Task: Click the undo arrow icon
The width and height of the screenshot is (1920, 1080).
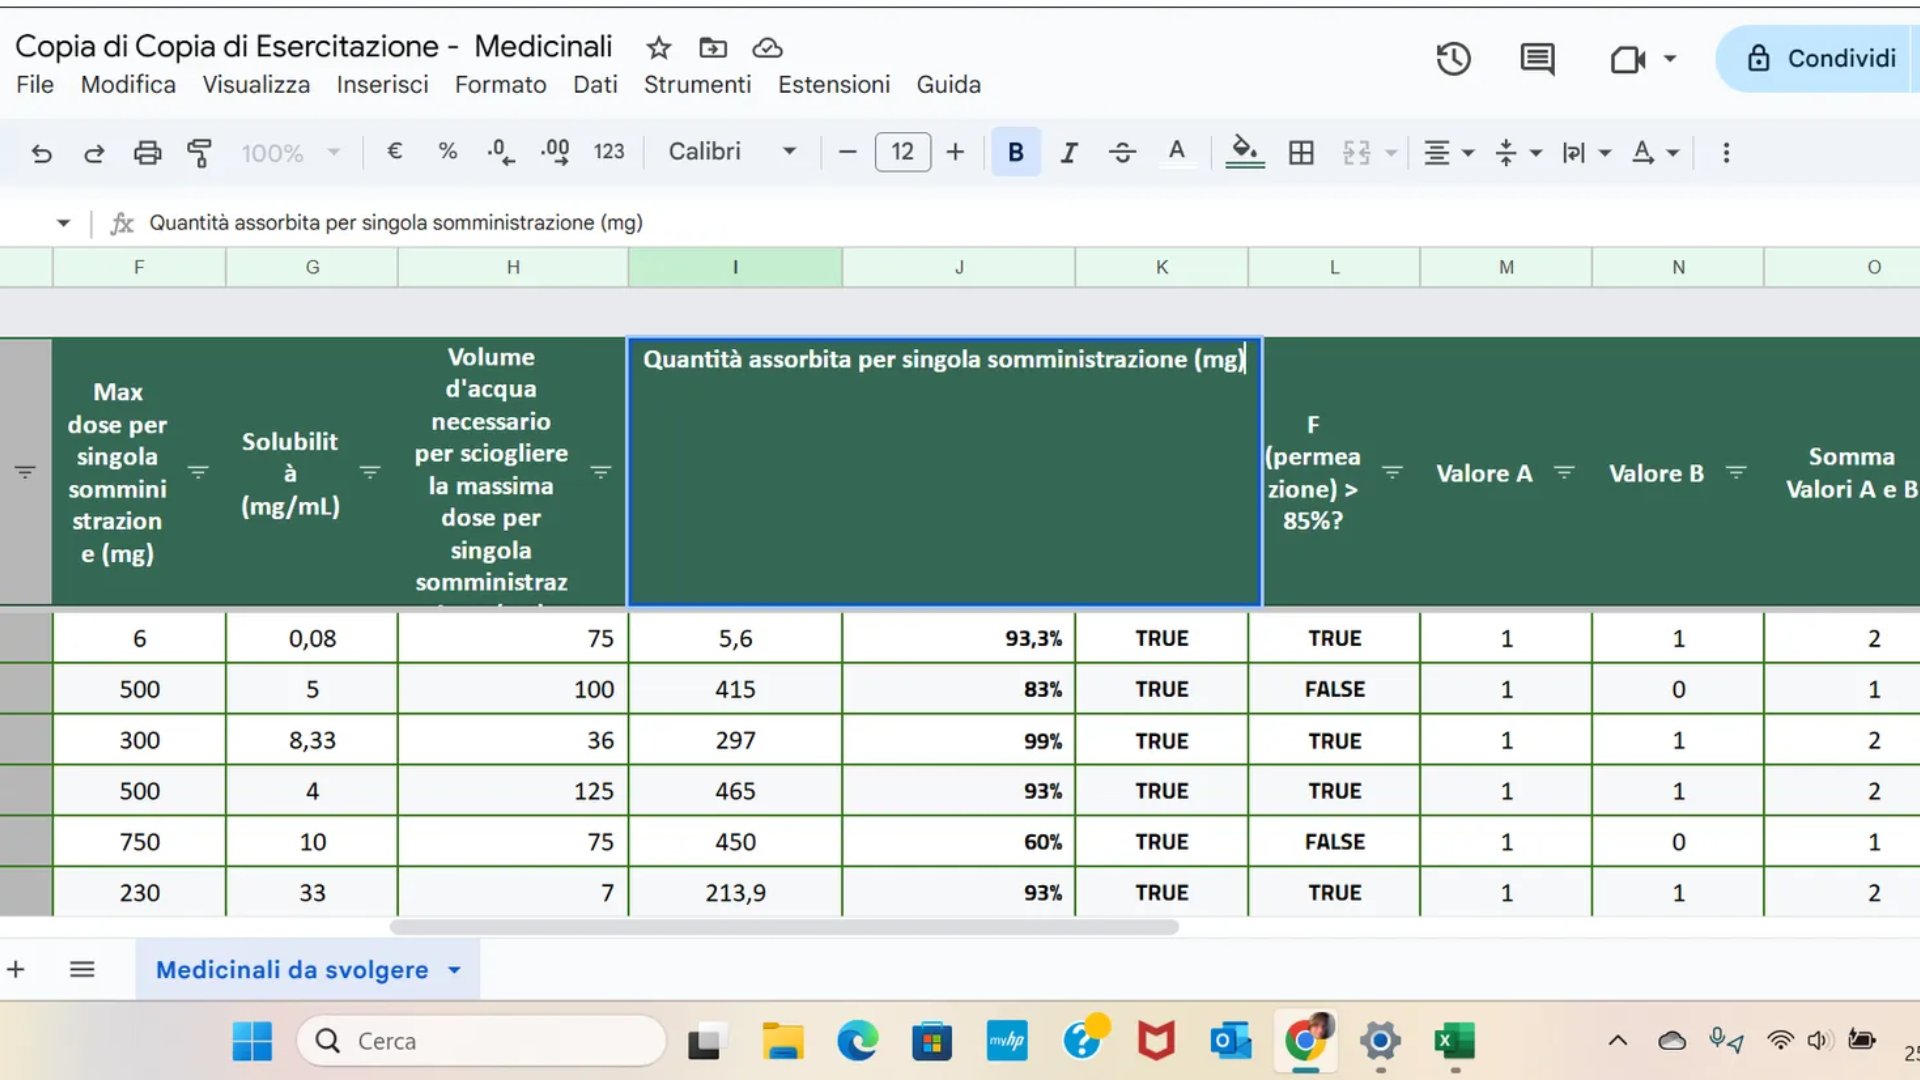Action: click(x=41, y=152)
